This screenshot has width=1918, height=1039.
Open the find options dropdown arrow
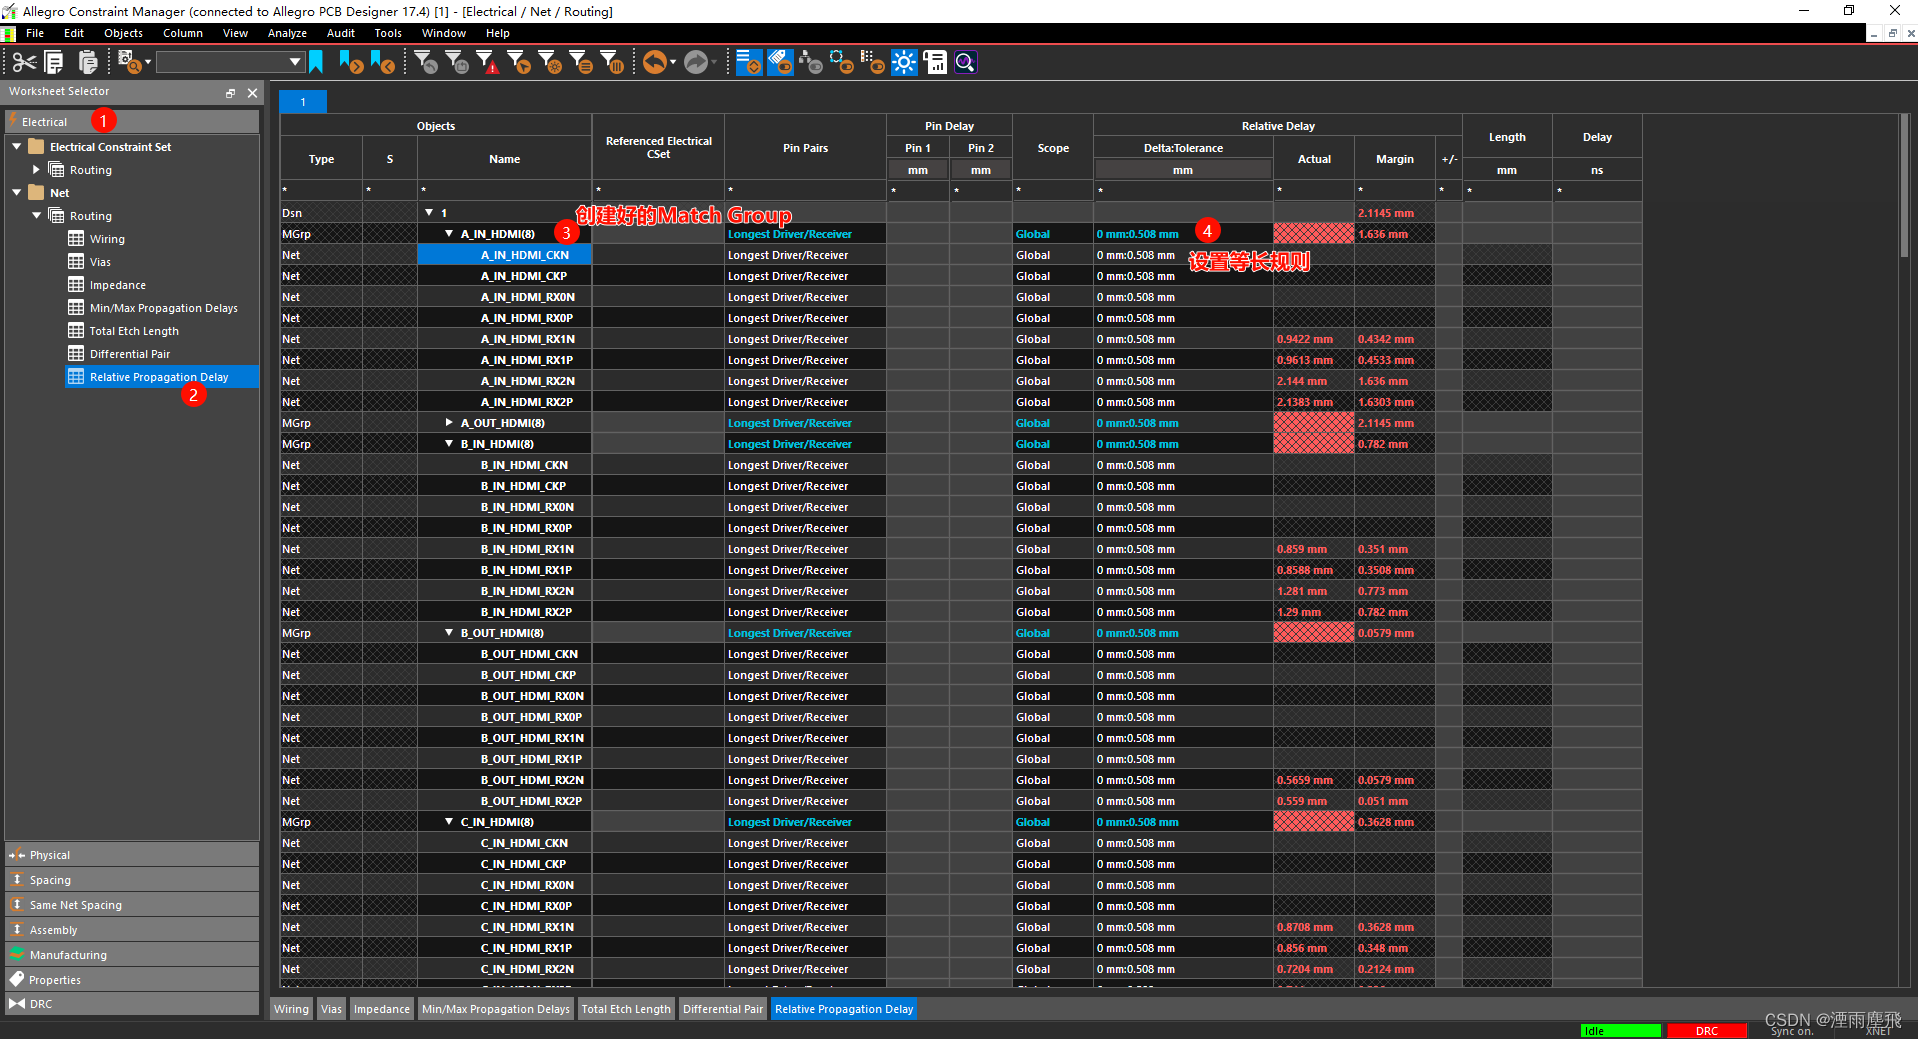[148, 63]
